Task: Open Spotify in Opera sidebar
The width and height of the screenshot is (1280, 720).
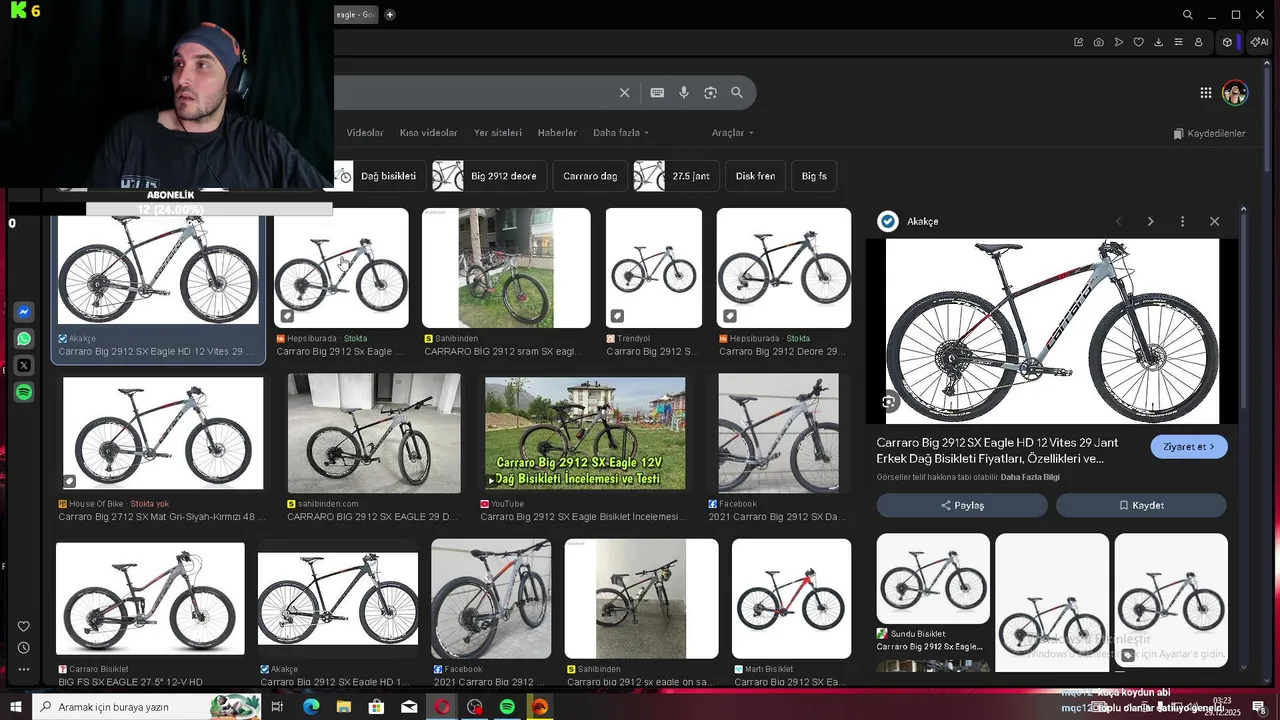Action: 24,392
